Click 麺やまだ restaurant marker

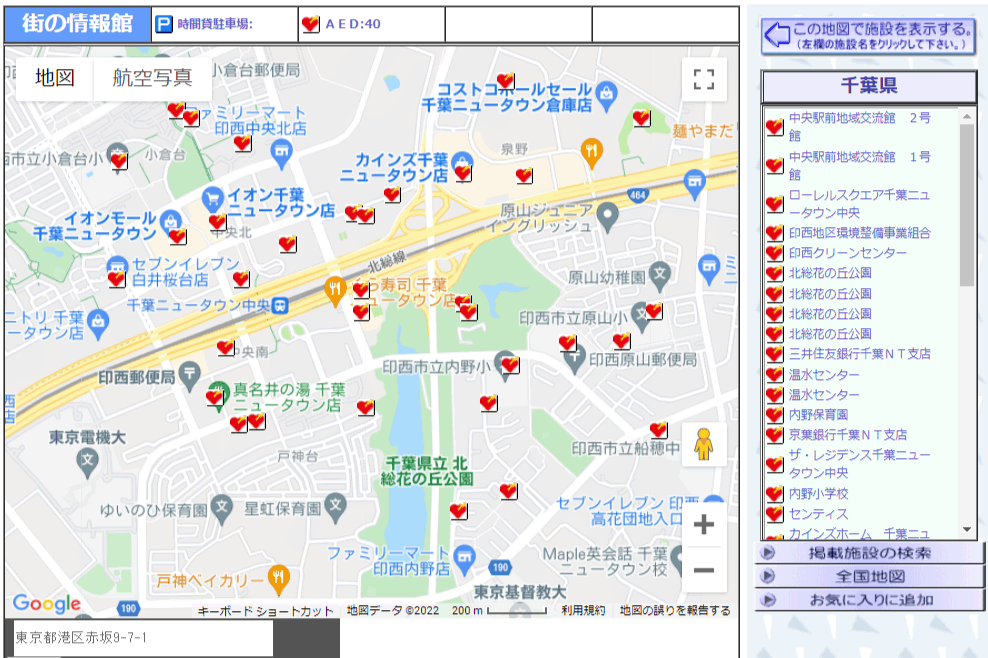[591, 153]
